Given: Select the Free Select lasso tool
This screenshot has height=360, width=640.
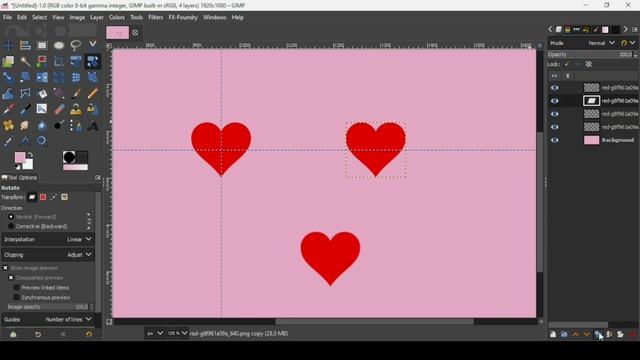Looking at the screenshot, I should point(76,45).
